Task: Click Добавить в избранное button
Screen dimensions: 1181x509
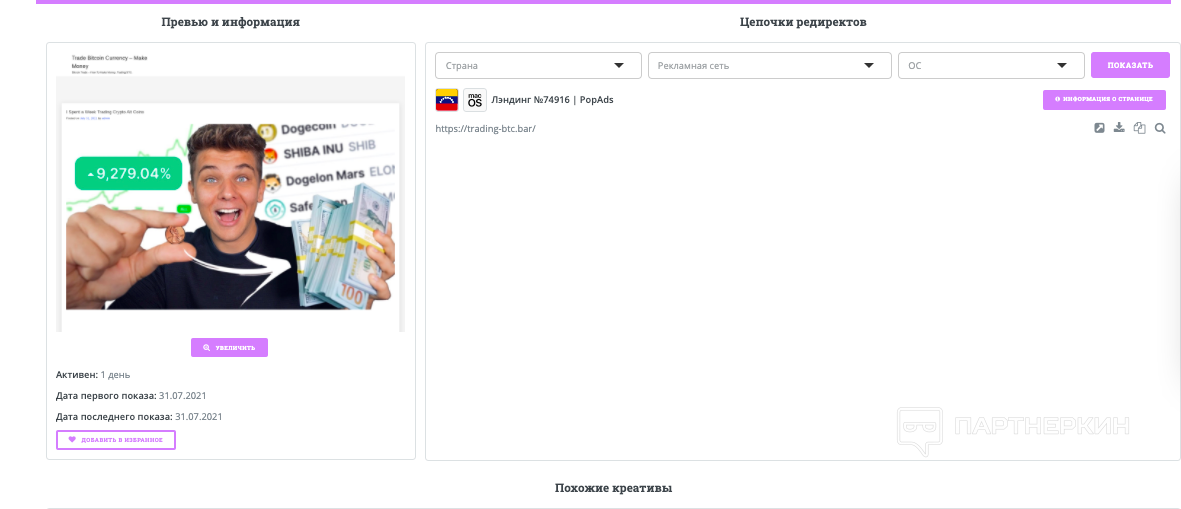Action: (116, 440)
